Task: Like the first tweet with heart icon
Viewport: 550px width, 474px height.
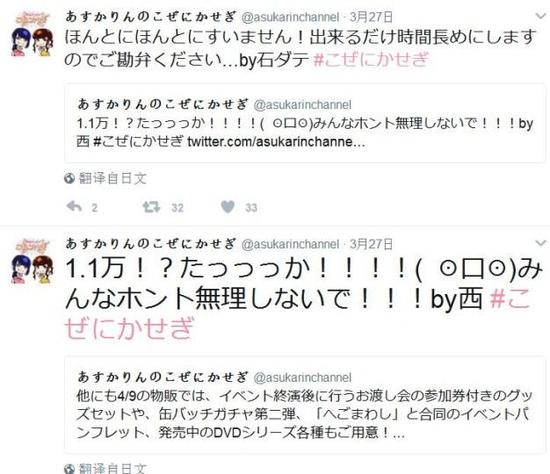Action: 228,207
